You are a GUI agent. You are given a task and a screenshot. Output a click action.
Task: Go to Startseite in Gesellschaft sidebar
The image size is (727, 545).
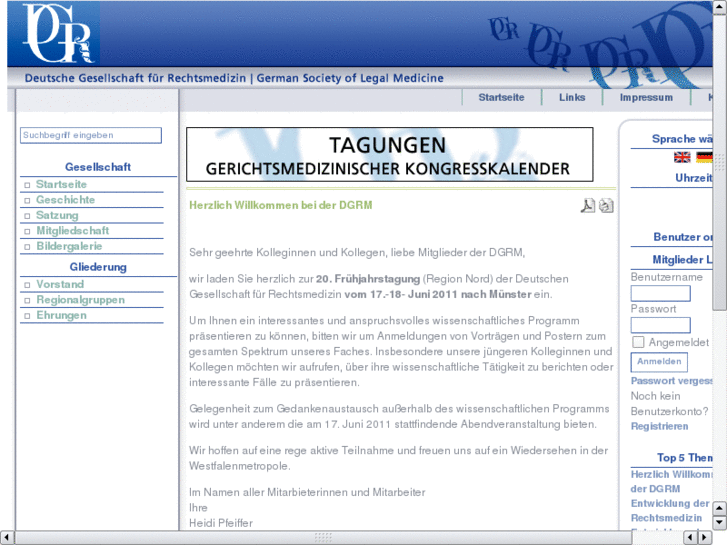[x=61, y=184]
